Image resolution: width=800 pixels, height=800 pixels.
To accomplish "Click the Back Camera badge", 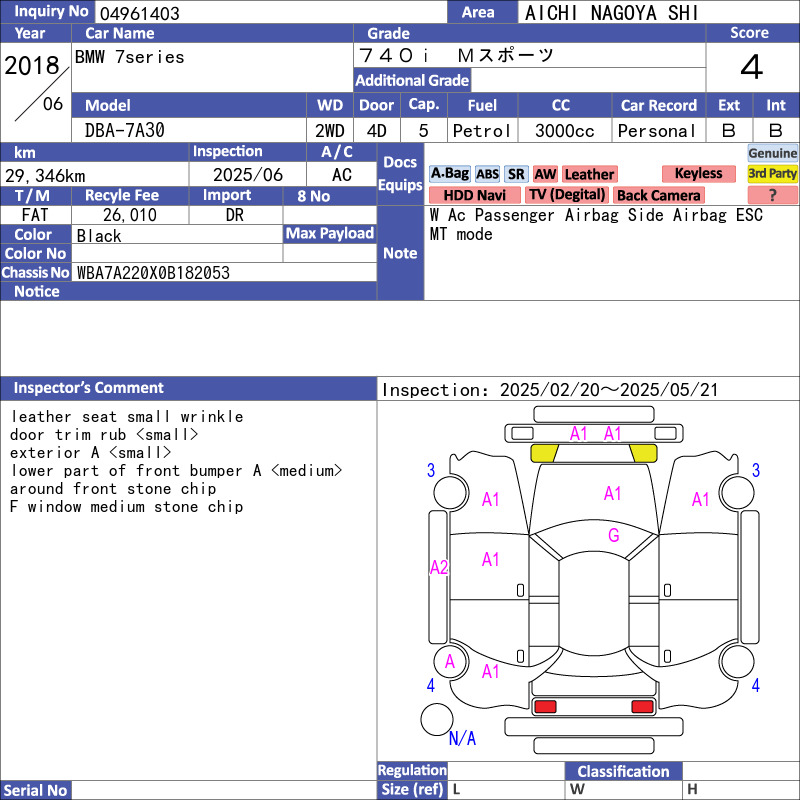I will (x=658, y=195).
